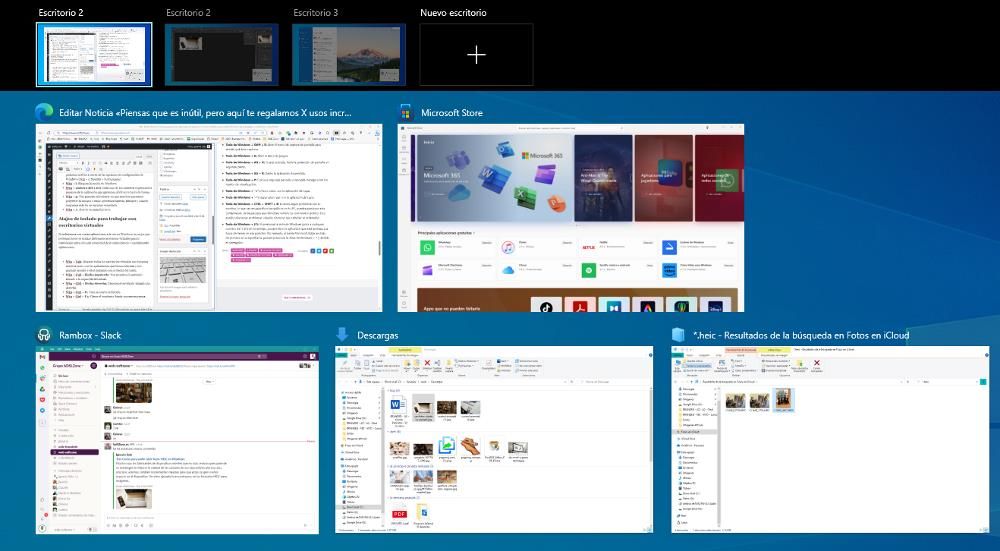1000x551 pixels.
Task: Open the Microsoft Store window preview
Action: (x=571, y=218)
